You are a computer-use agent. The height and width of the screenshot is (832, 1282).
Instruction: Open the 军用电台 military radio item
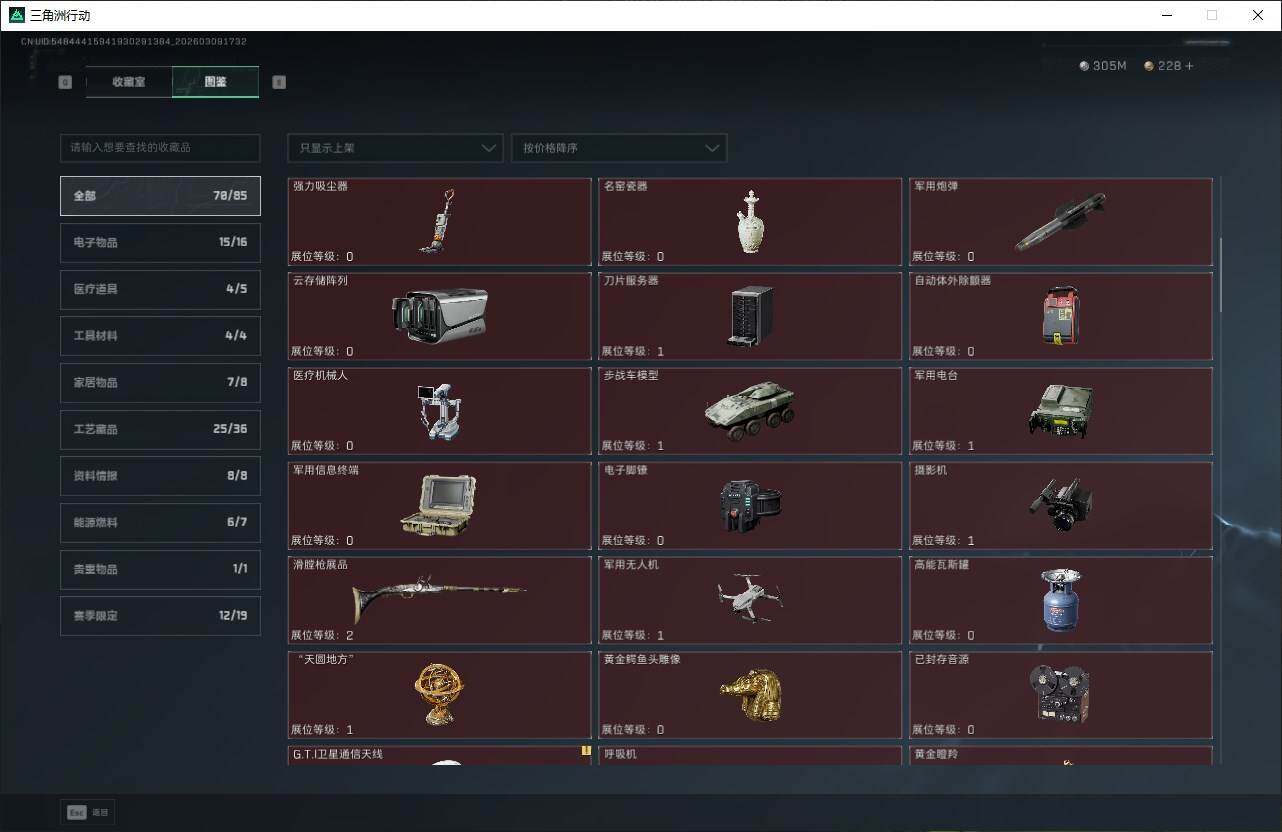1060,410
